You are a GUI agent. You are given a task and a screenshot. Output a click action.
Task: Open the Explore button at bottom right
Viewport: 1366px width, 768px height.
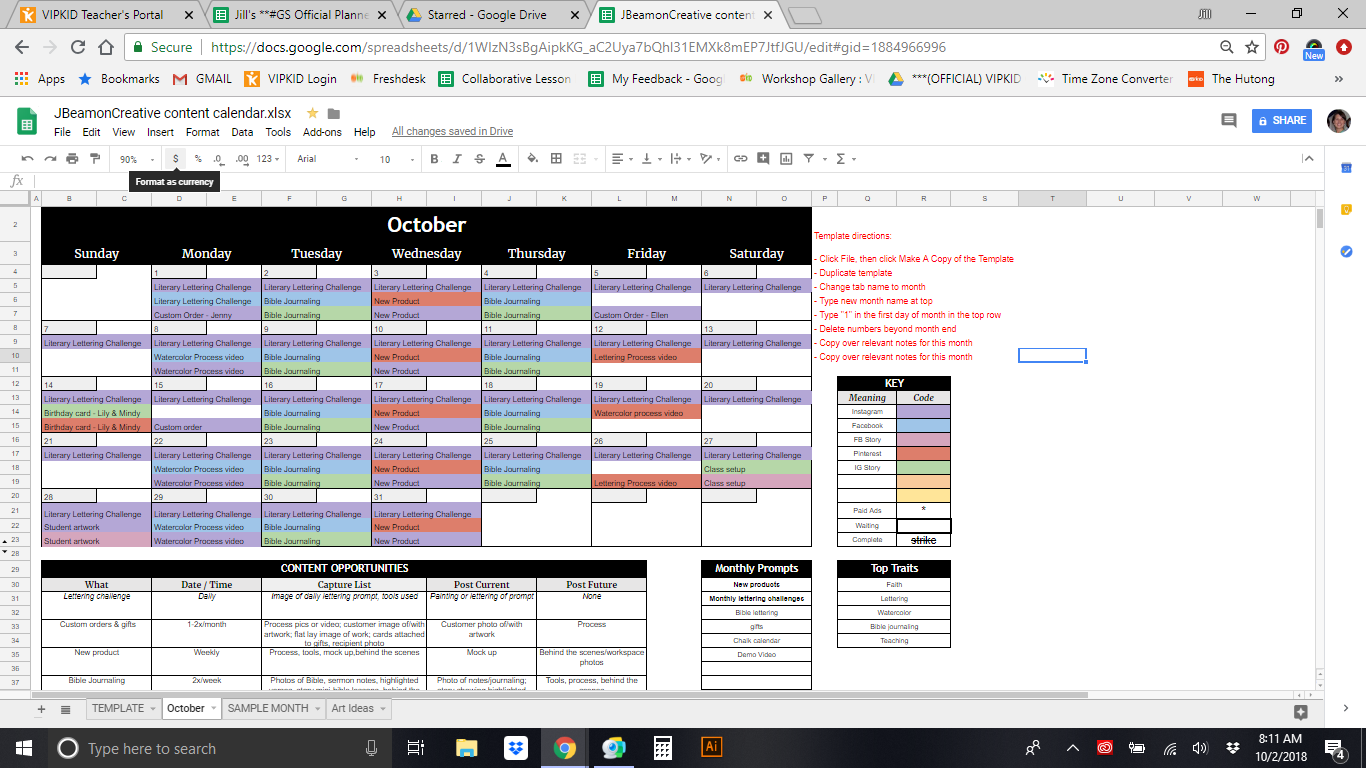(x=1300, y=712)
